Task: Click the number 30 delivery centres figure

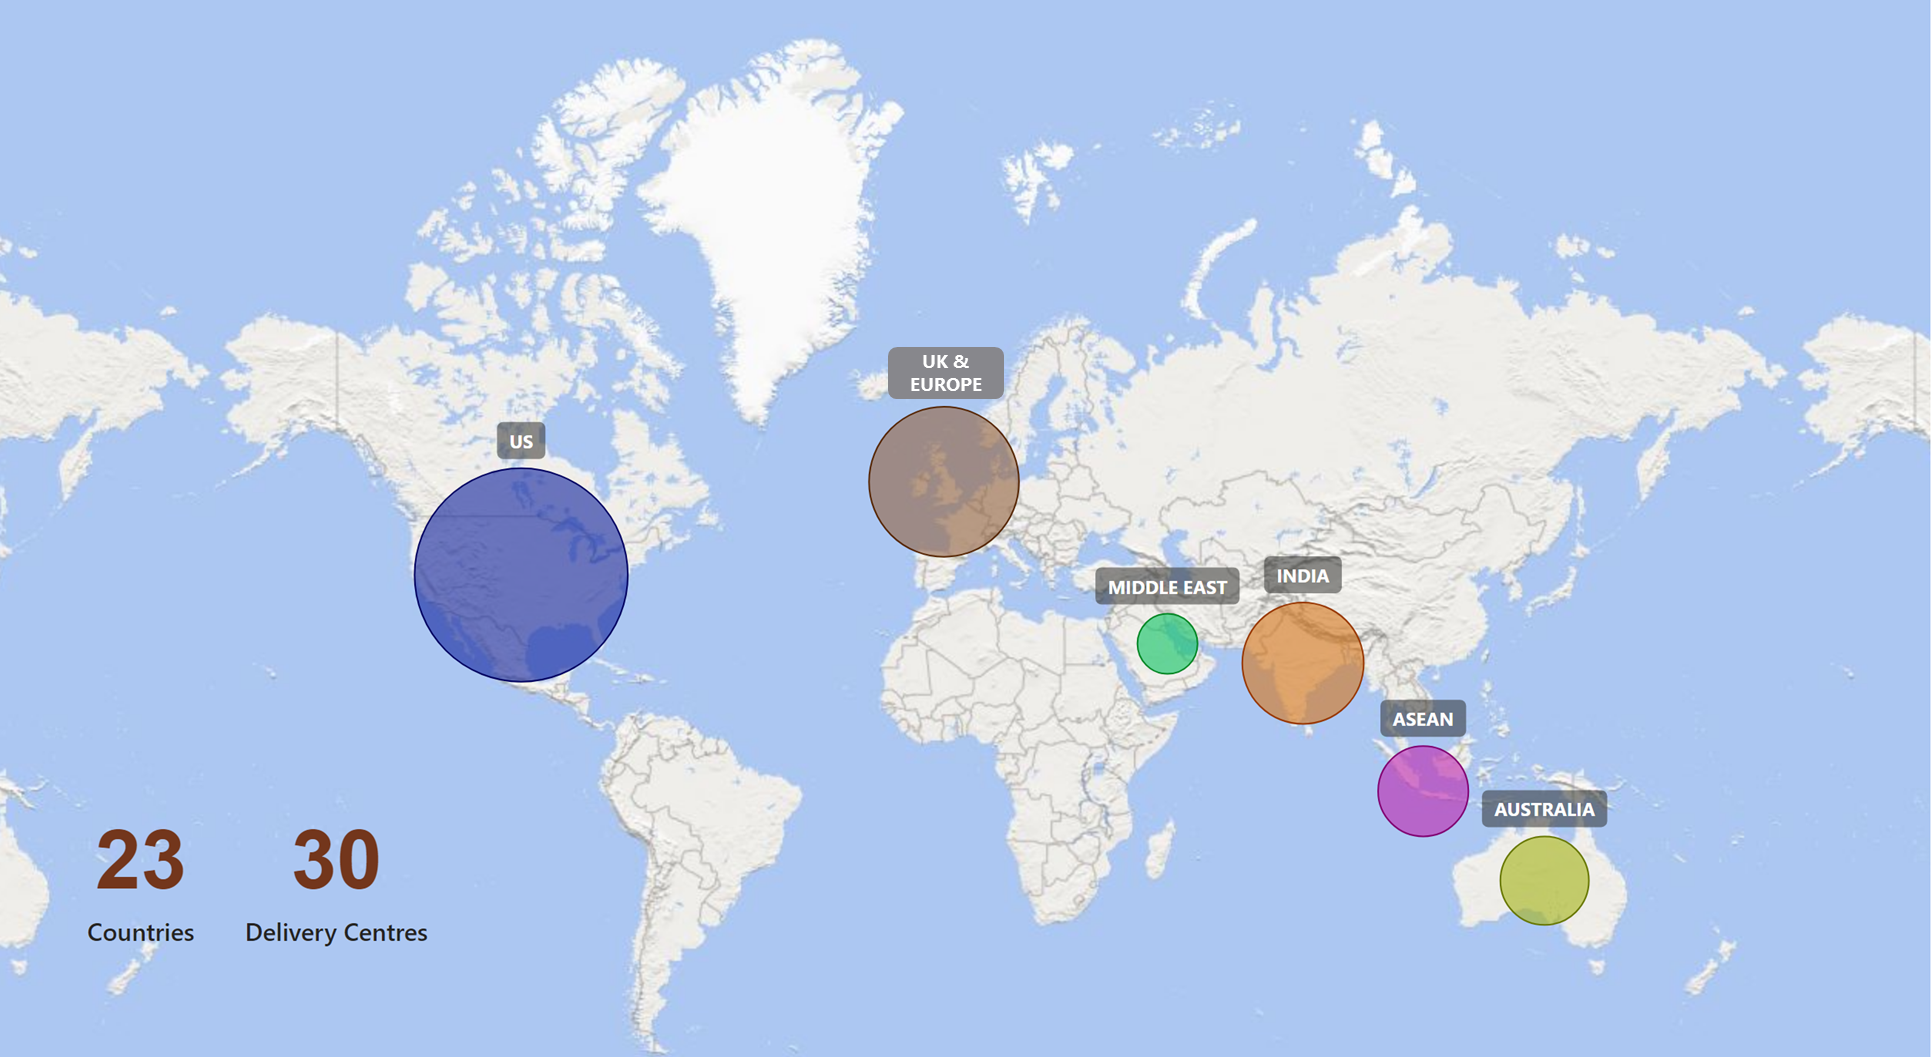Action: point(336,860)
